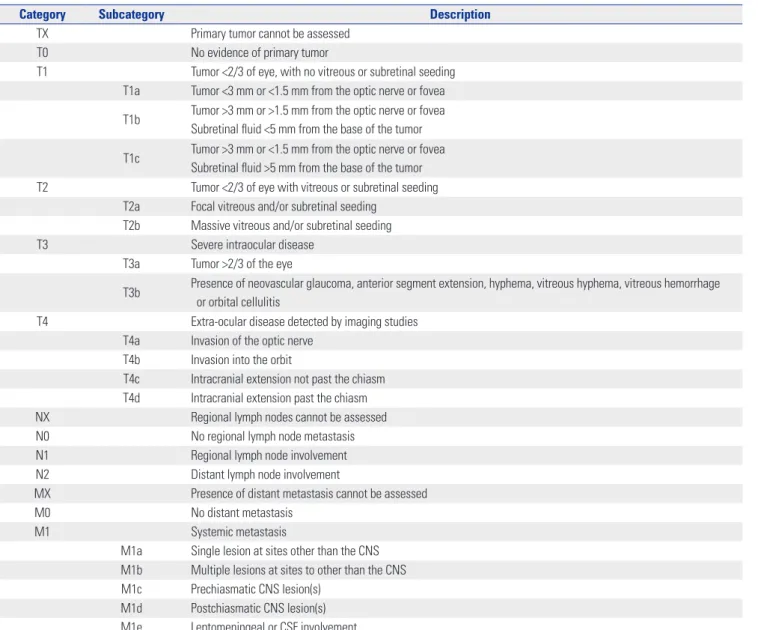758x630 pixels.
Task: Click 'Single lesion at sites other than CNS'
Action: (x=285, y=551)
